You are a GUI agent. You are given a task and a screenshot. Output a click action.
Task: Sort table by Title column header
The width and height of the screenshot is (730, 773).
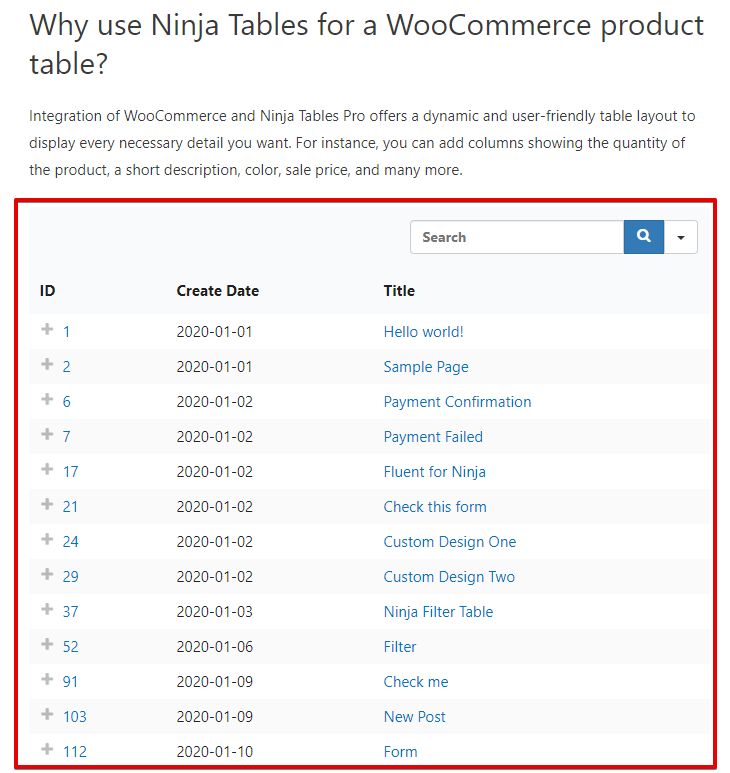(x=399, y=291)
